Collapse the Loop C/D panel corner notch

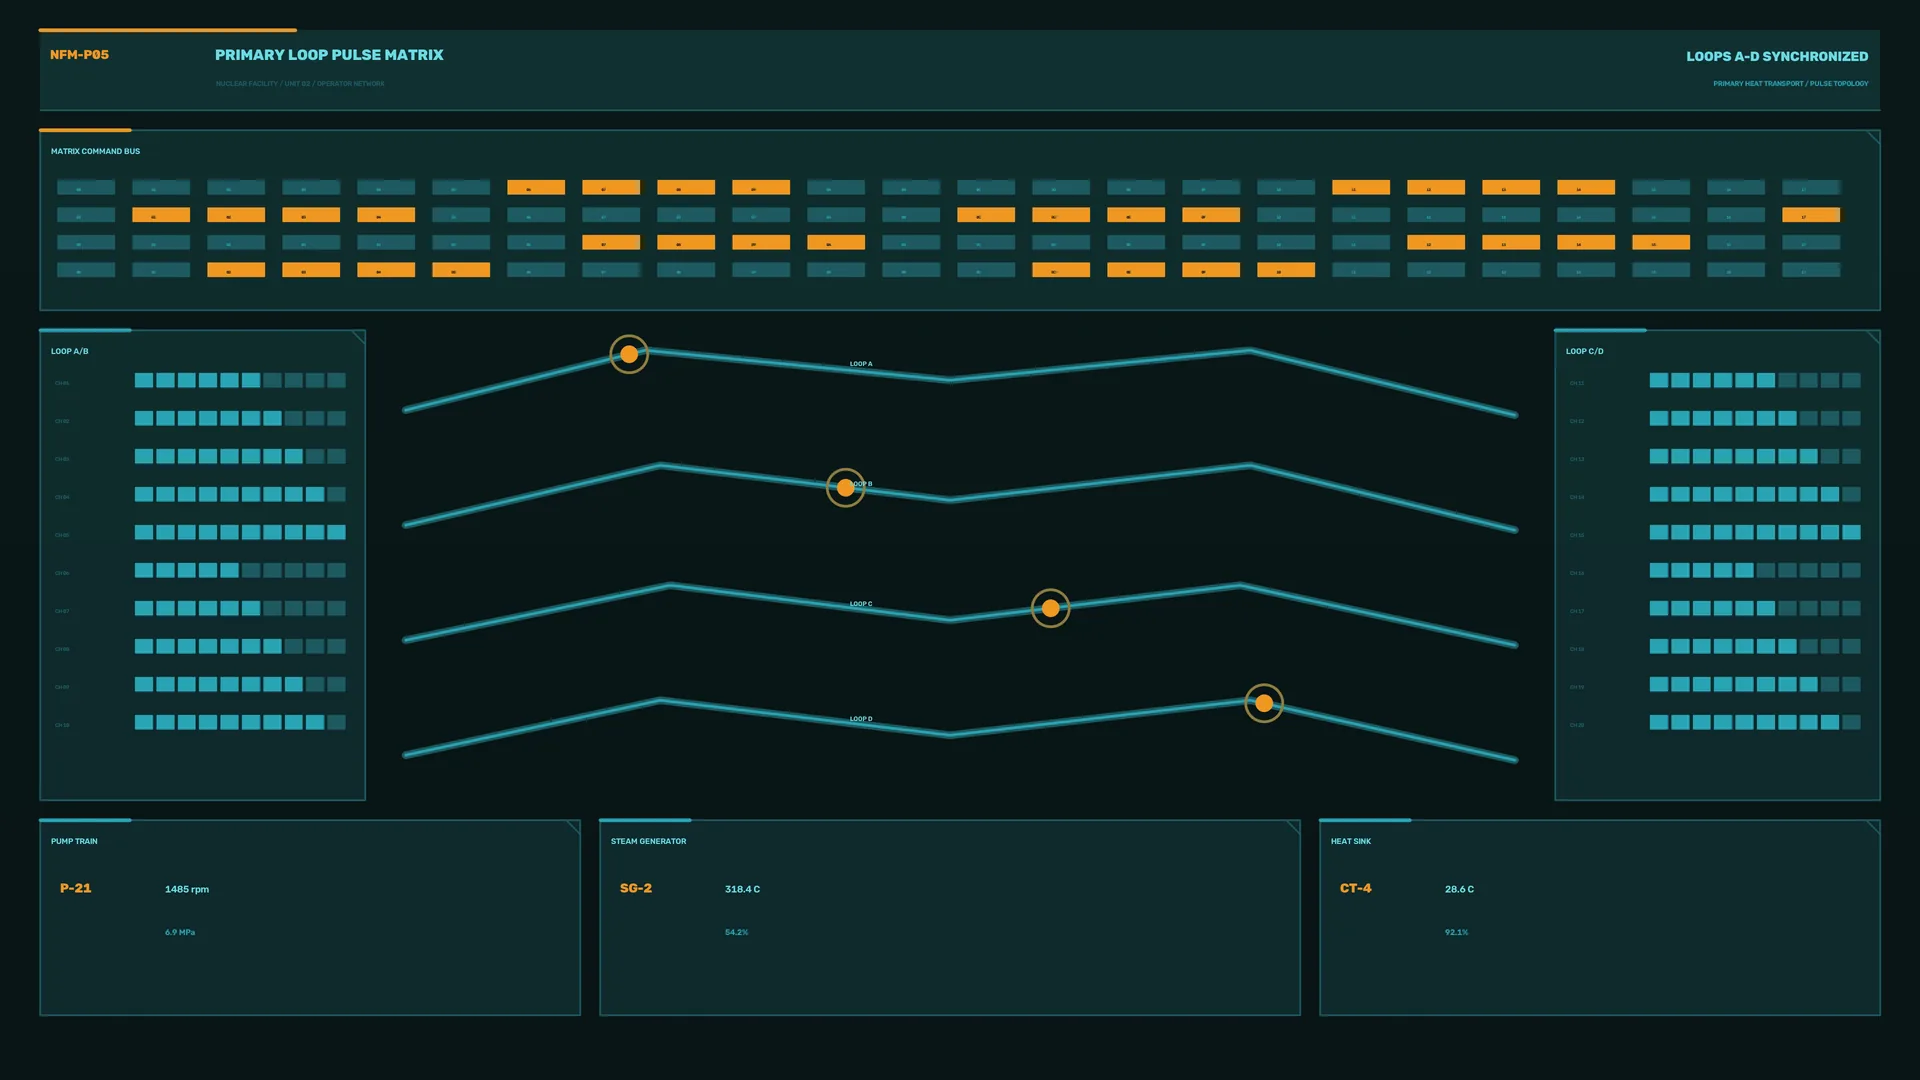click(1873, 337)
